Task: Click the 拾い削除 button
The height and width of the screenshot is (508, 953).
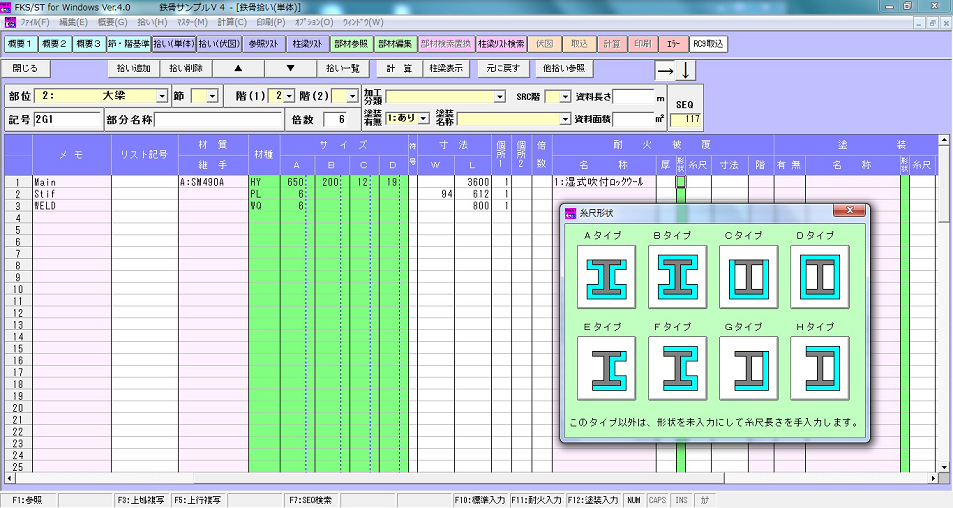Action: click(x=186, y=69)
